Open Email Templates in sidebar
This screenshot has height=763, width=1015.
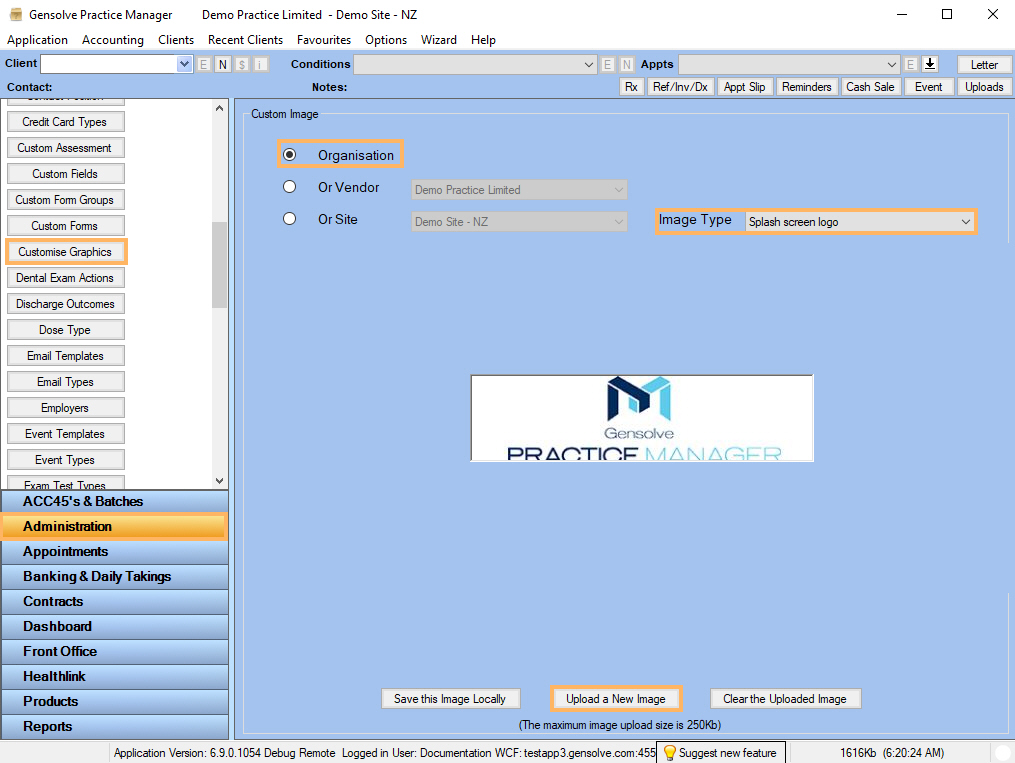pyautogui.click(x=65, y=356)
